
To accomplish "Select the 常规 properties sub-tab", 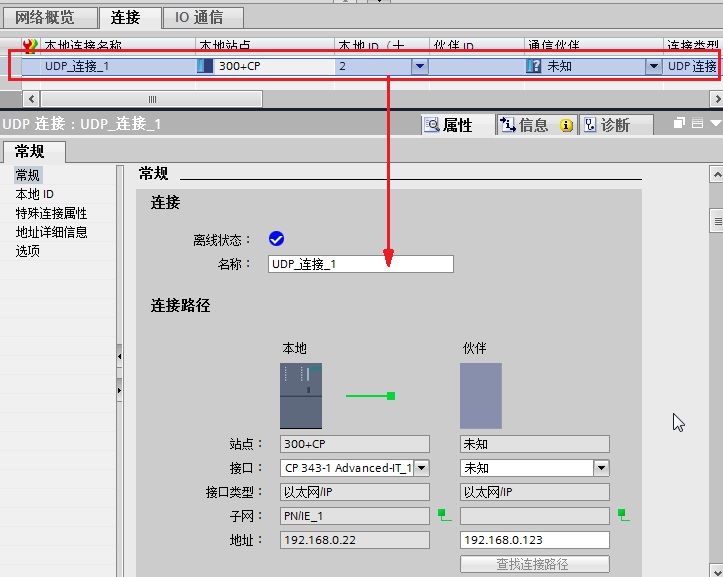I will pyautogui.click(x=33, y=151).
